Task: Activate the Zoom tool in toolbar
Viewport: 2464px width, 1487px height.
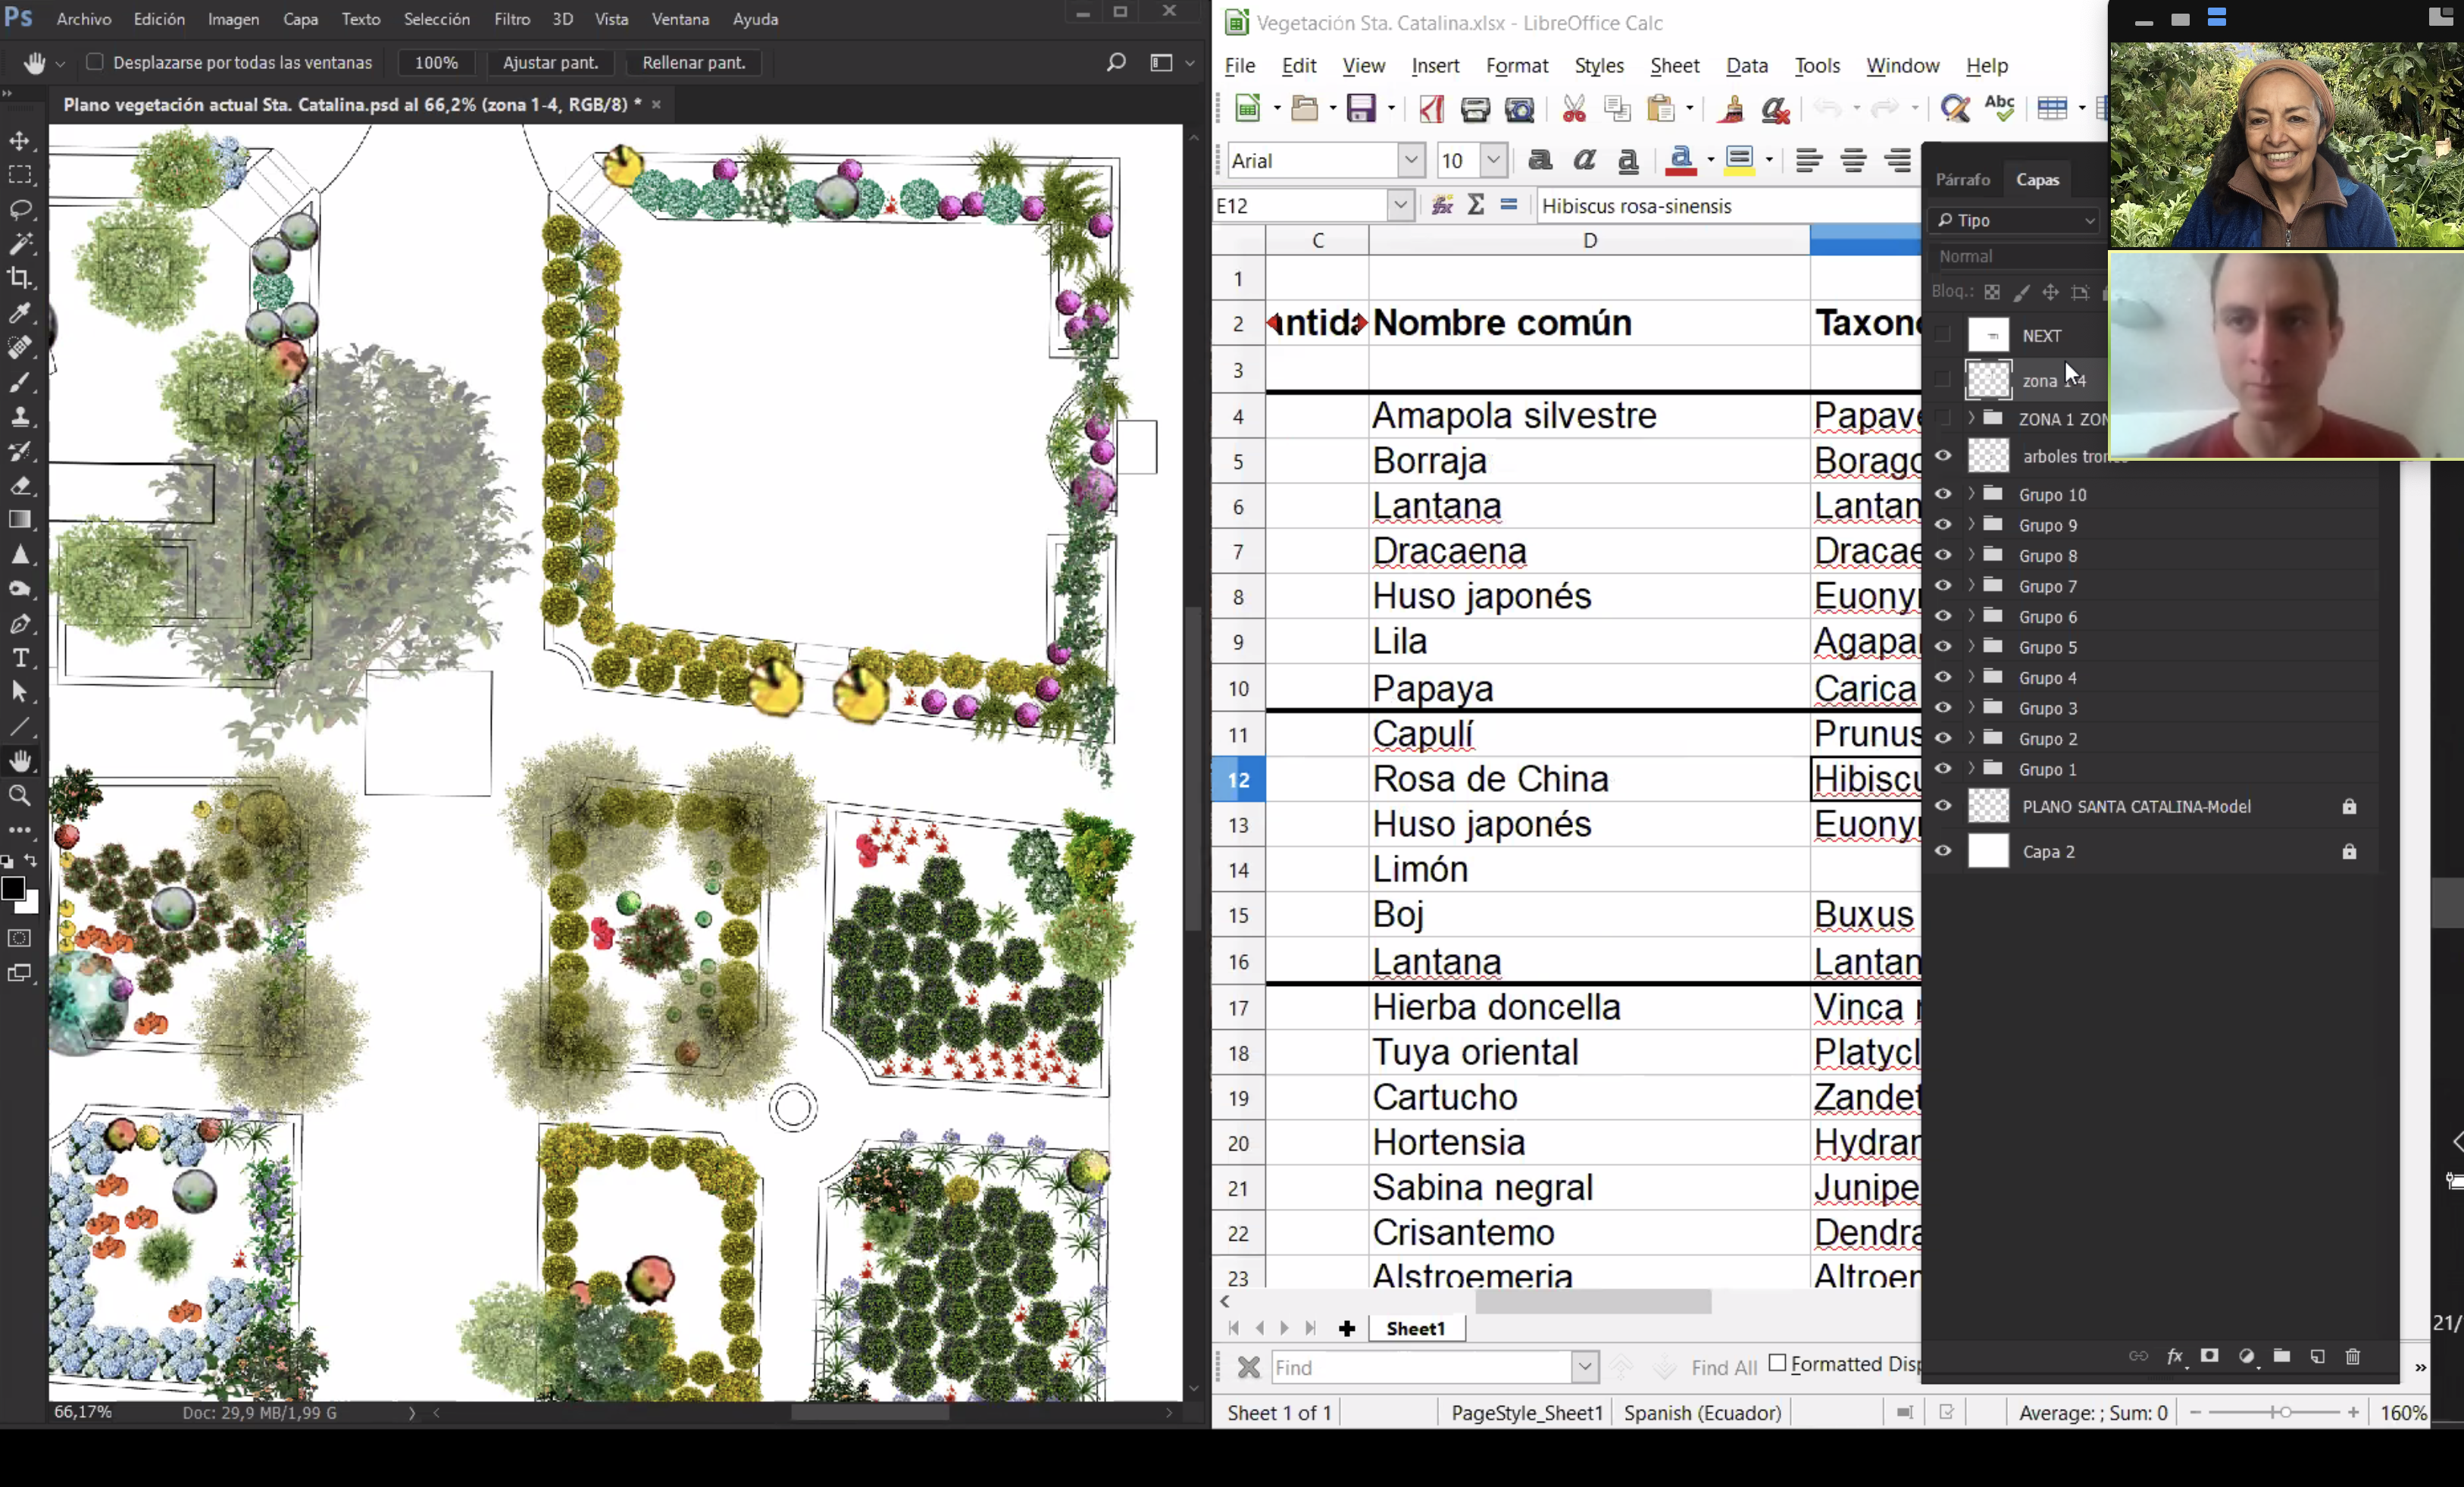Action: pyautogui.click(x=20, y=796)
